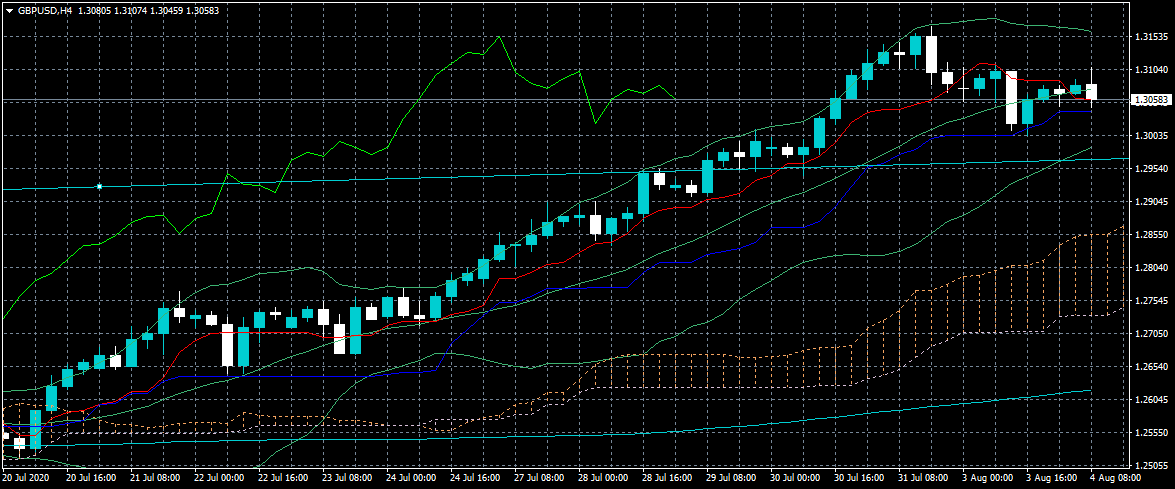Click the 1.29540 price axis label
This screenshot has width=1175, height=489.
[x=1151, y=168]
